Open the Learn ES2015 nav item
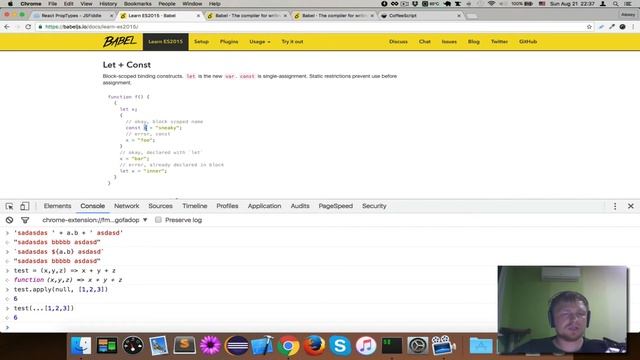Screen dimensions: 640x360 click(166, 42)
